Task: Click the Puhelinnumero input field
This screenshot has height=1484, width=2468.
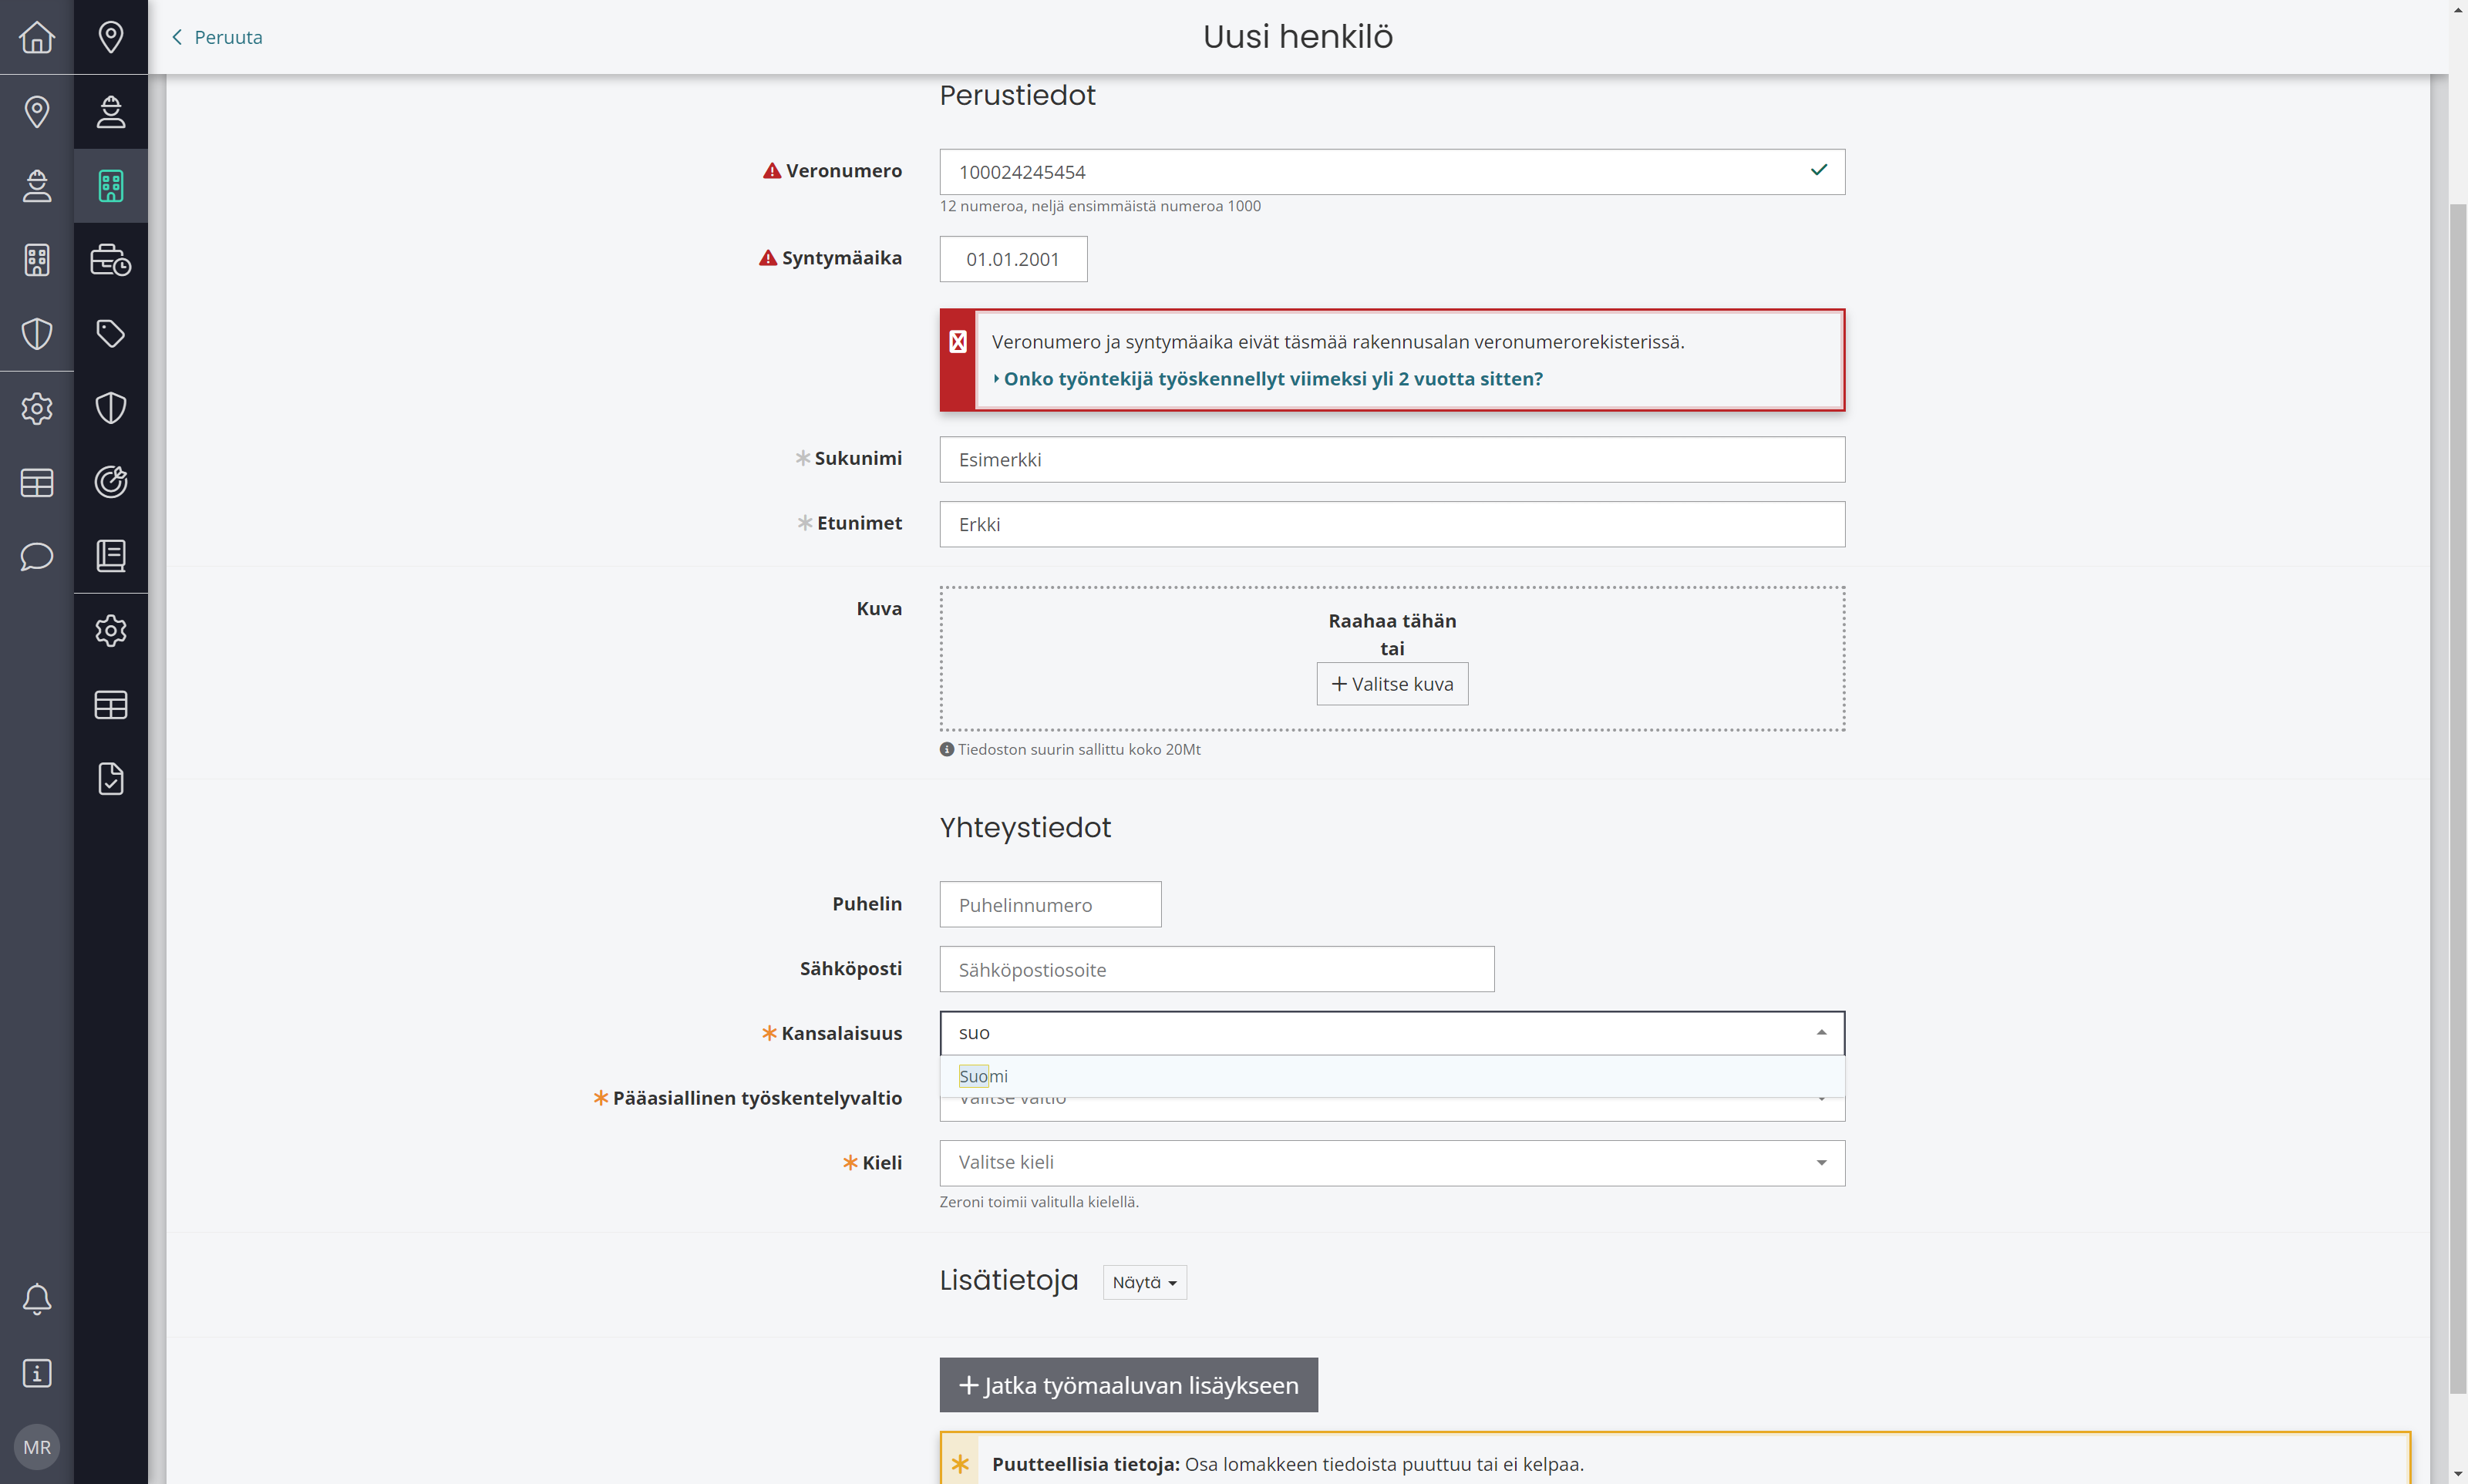Action: [1050, 904]
